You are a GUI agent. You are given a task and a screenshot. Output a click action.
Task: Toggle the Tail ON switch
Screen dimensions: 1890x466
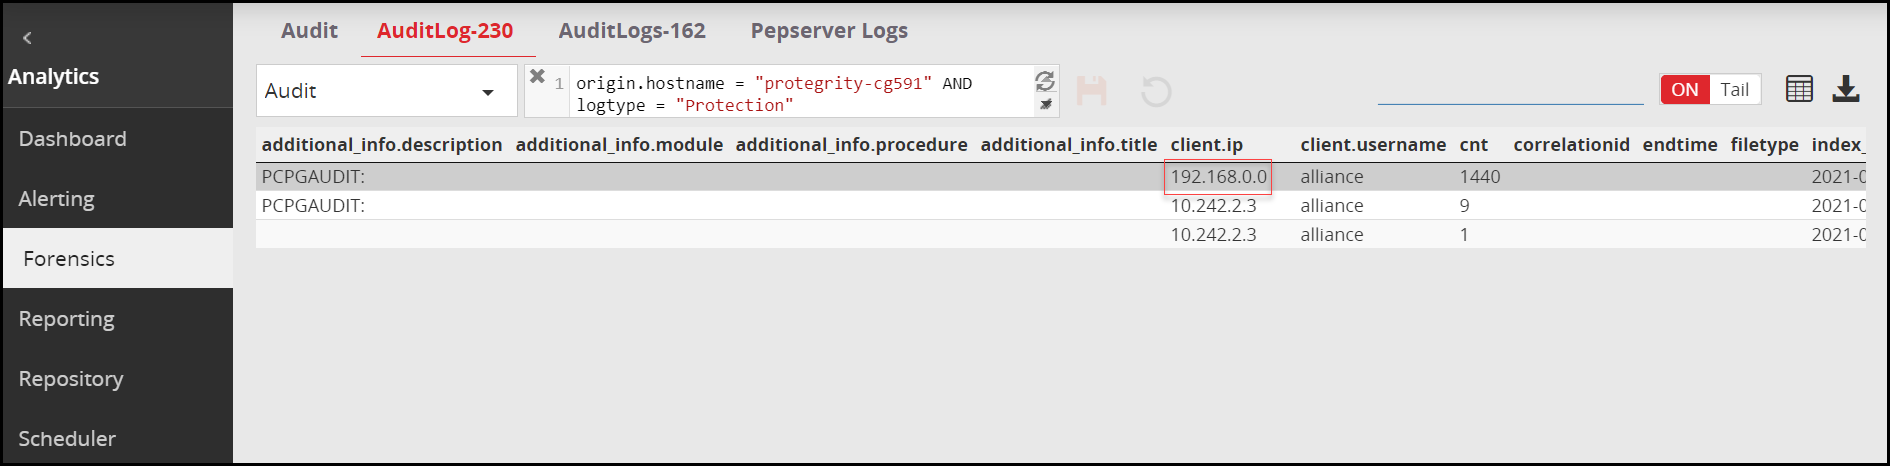coord(1710,90)
